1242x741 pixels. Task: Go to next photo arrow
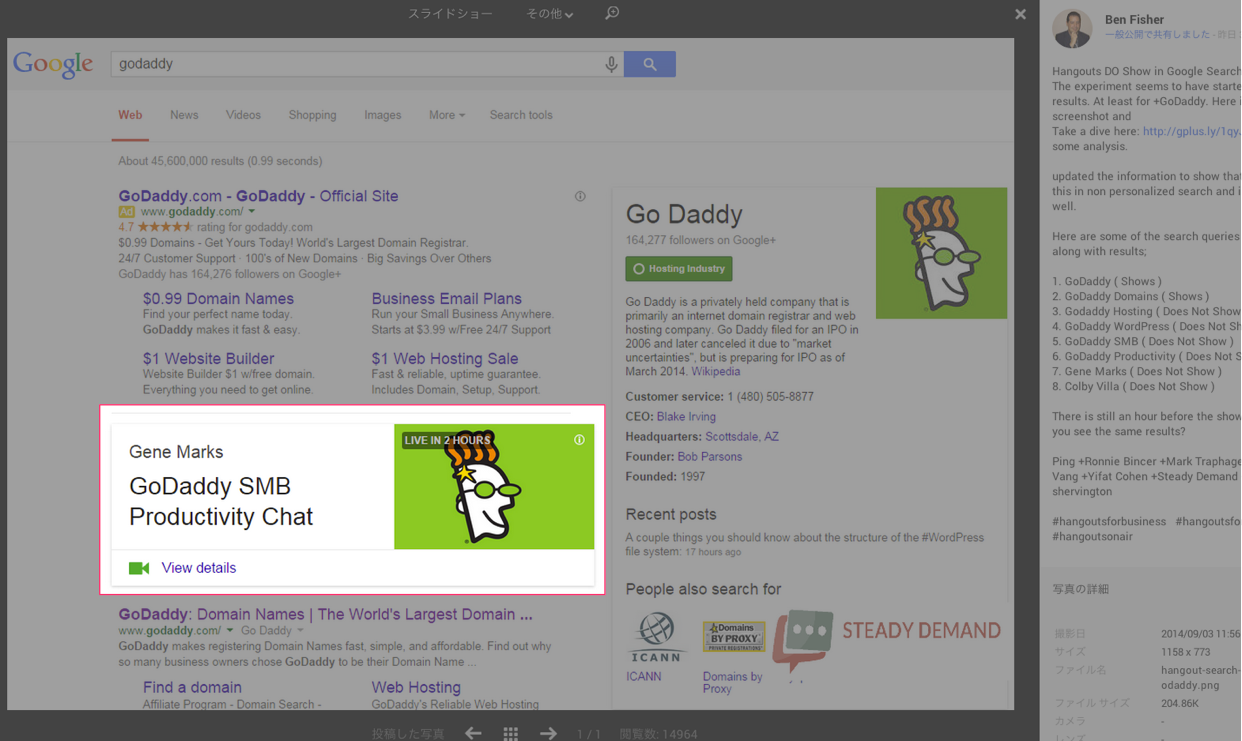[x=548, y=733]
